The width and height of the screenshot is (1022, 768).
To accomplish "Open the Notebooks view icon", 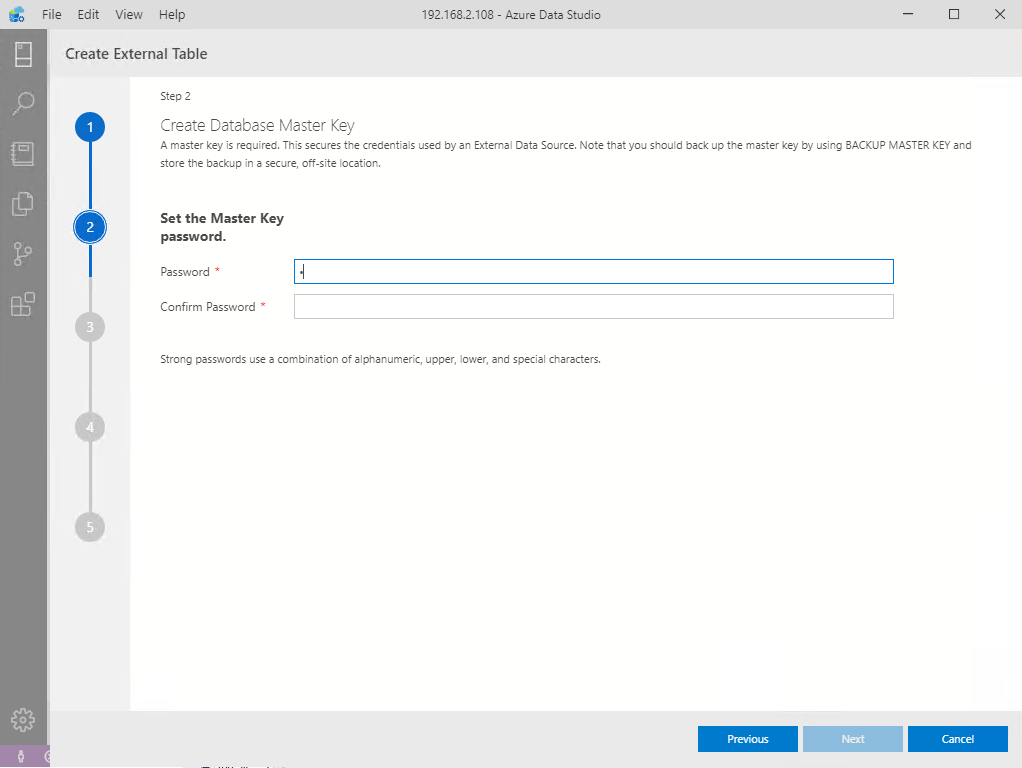I will pos(23,154).
